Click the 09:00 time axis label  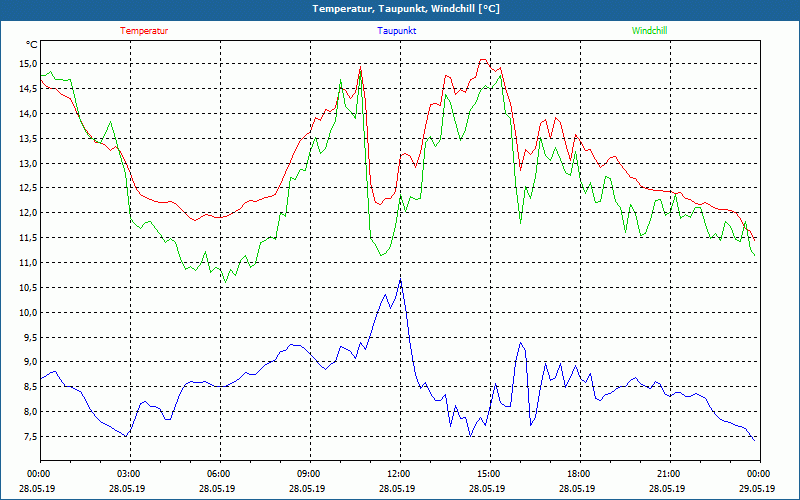click(x=308, y=474)
